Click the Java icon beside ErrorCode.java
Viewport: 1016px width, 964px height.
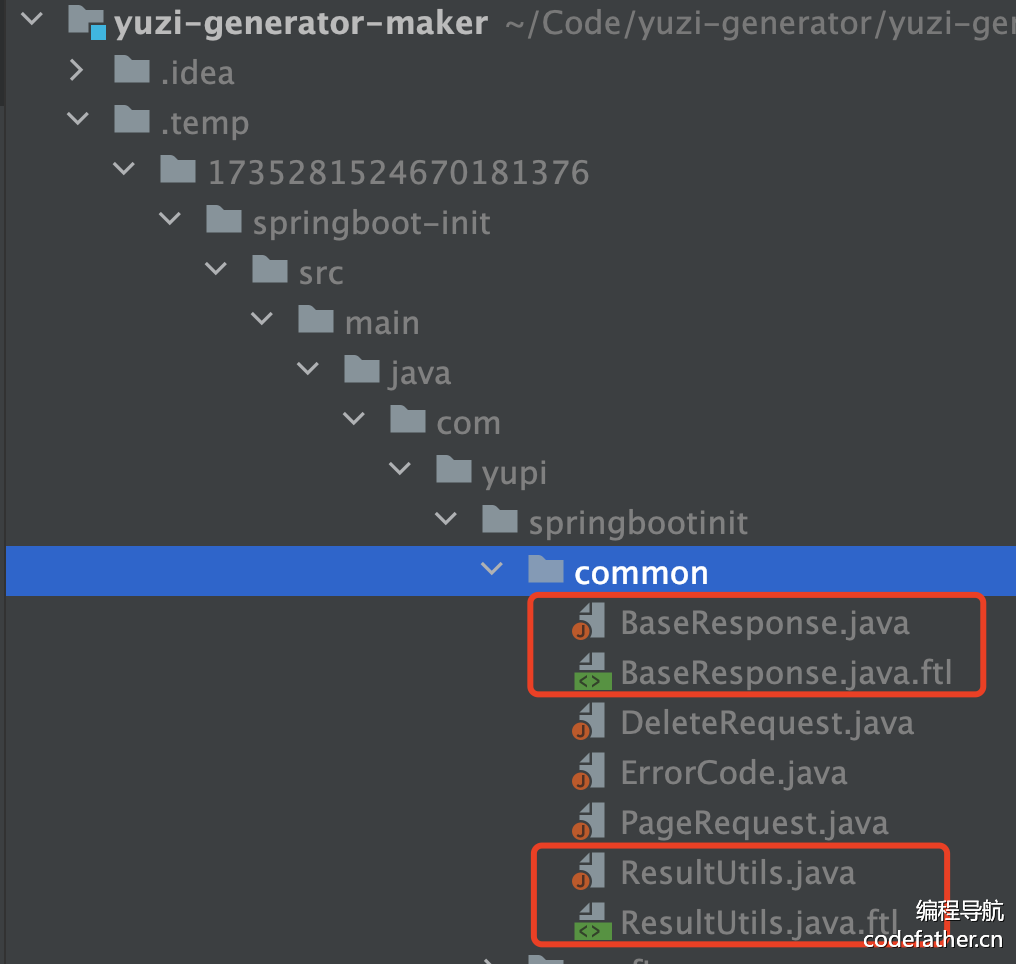click(x=590, y=772)
